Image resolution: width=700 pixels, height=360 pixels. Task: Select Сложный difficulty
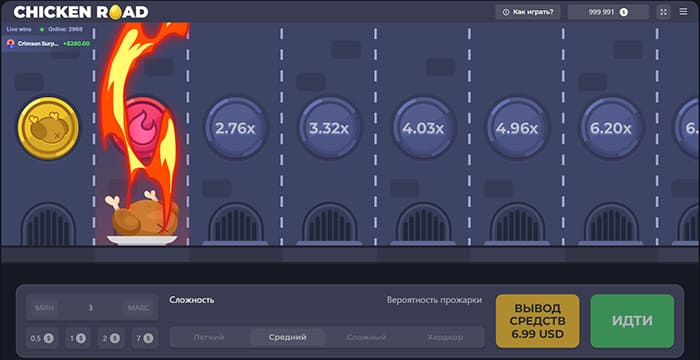tap(366, 337)
